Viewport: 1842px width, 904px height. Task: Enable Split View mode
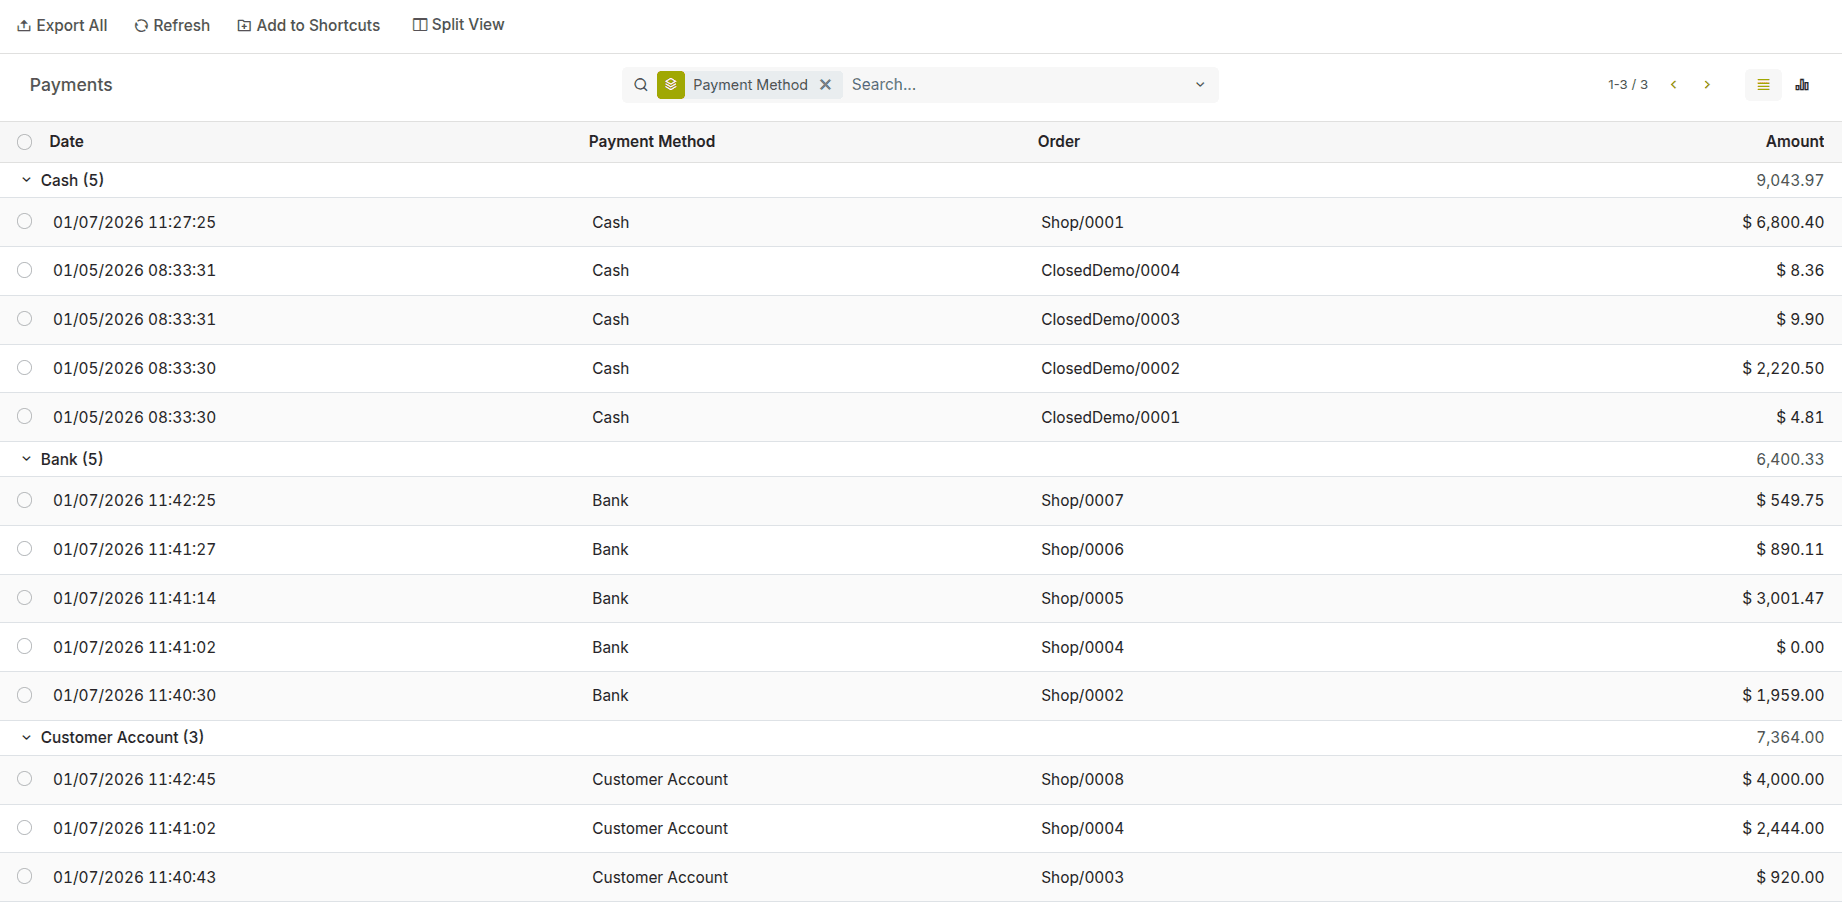point(457,24)
